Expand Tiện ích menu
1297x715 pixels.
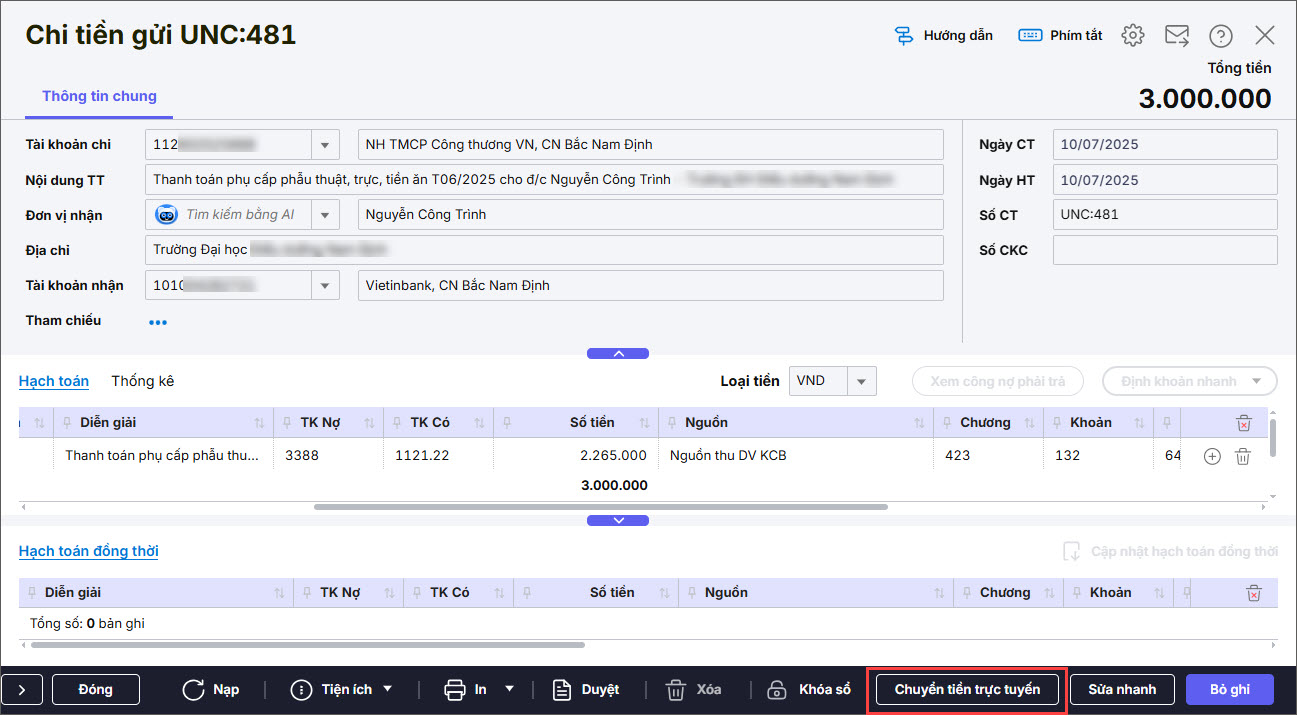(342, 689)
